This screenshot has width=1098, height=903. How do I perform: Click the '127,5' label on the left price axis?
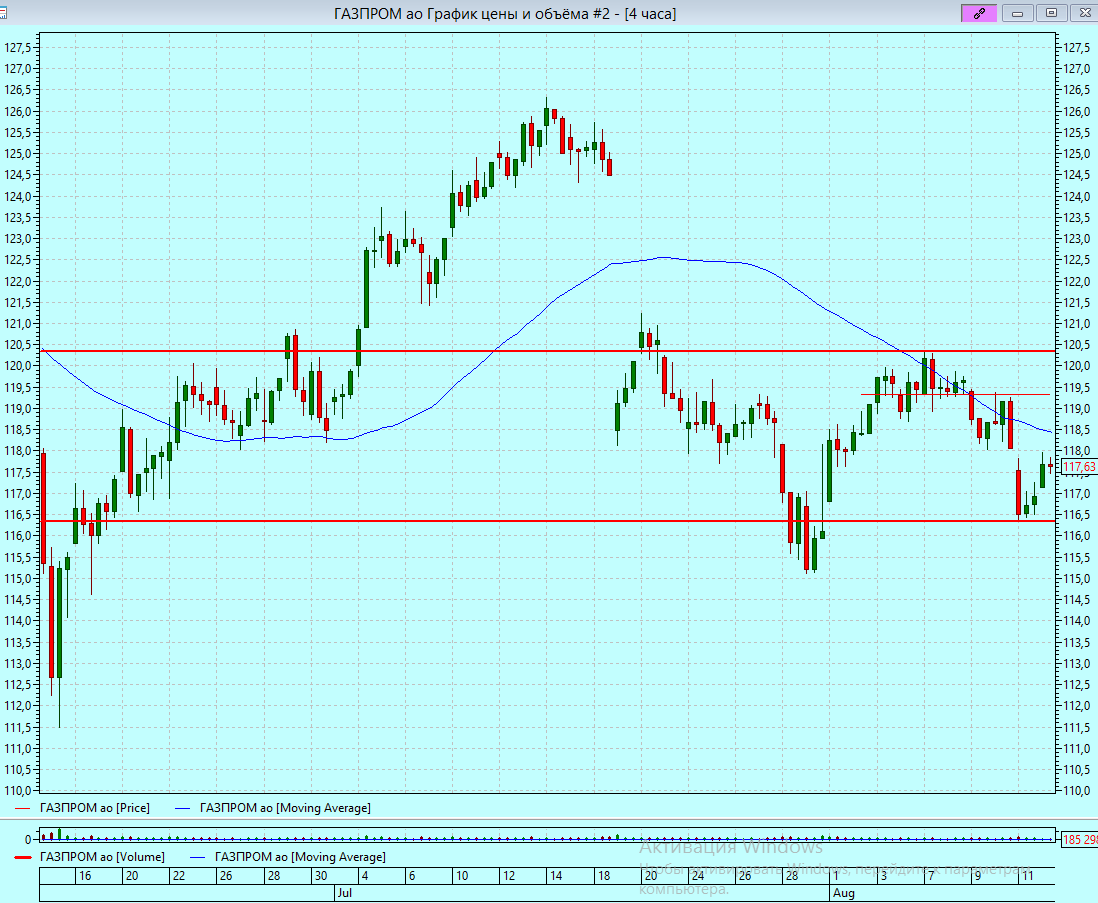[x=18, y=48]
